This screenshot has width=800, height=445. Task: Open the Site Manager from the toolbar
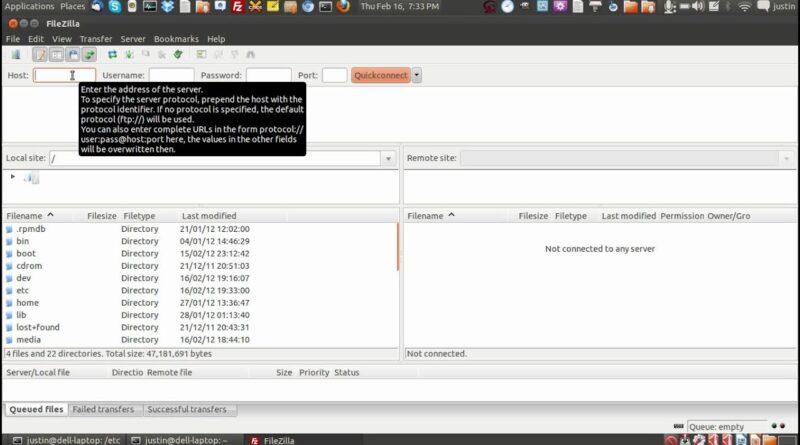(x=16, y=55)
